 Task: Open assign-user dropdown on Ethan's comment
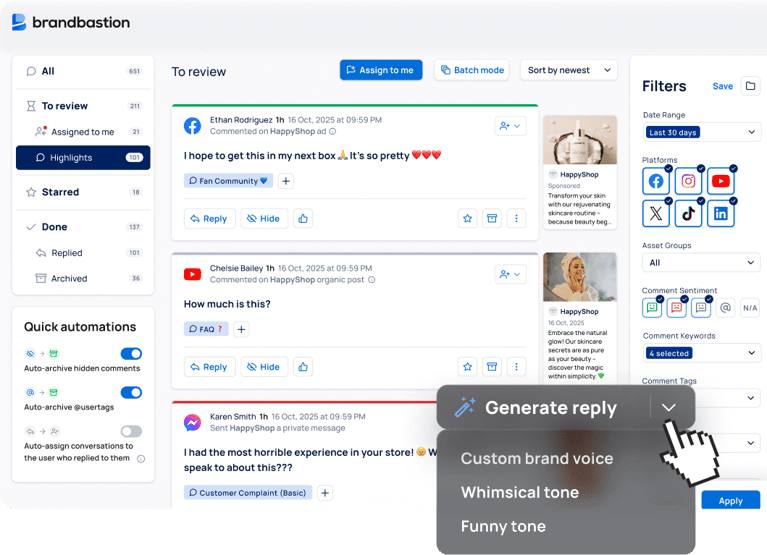tap(510, 126)
